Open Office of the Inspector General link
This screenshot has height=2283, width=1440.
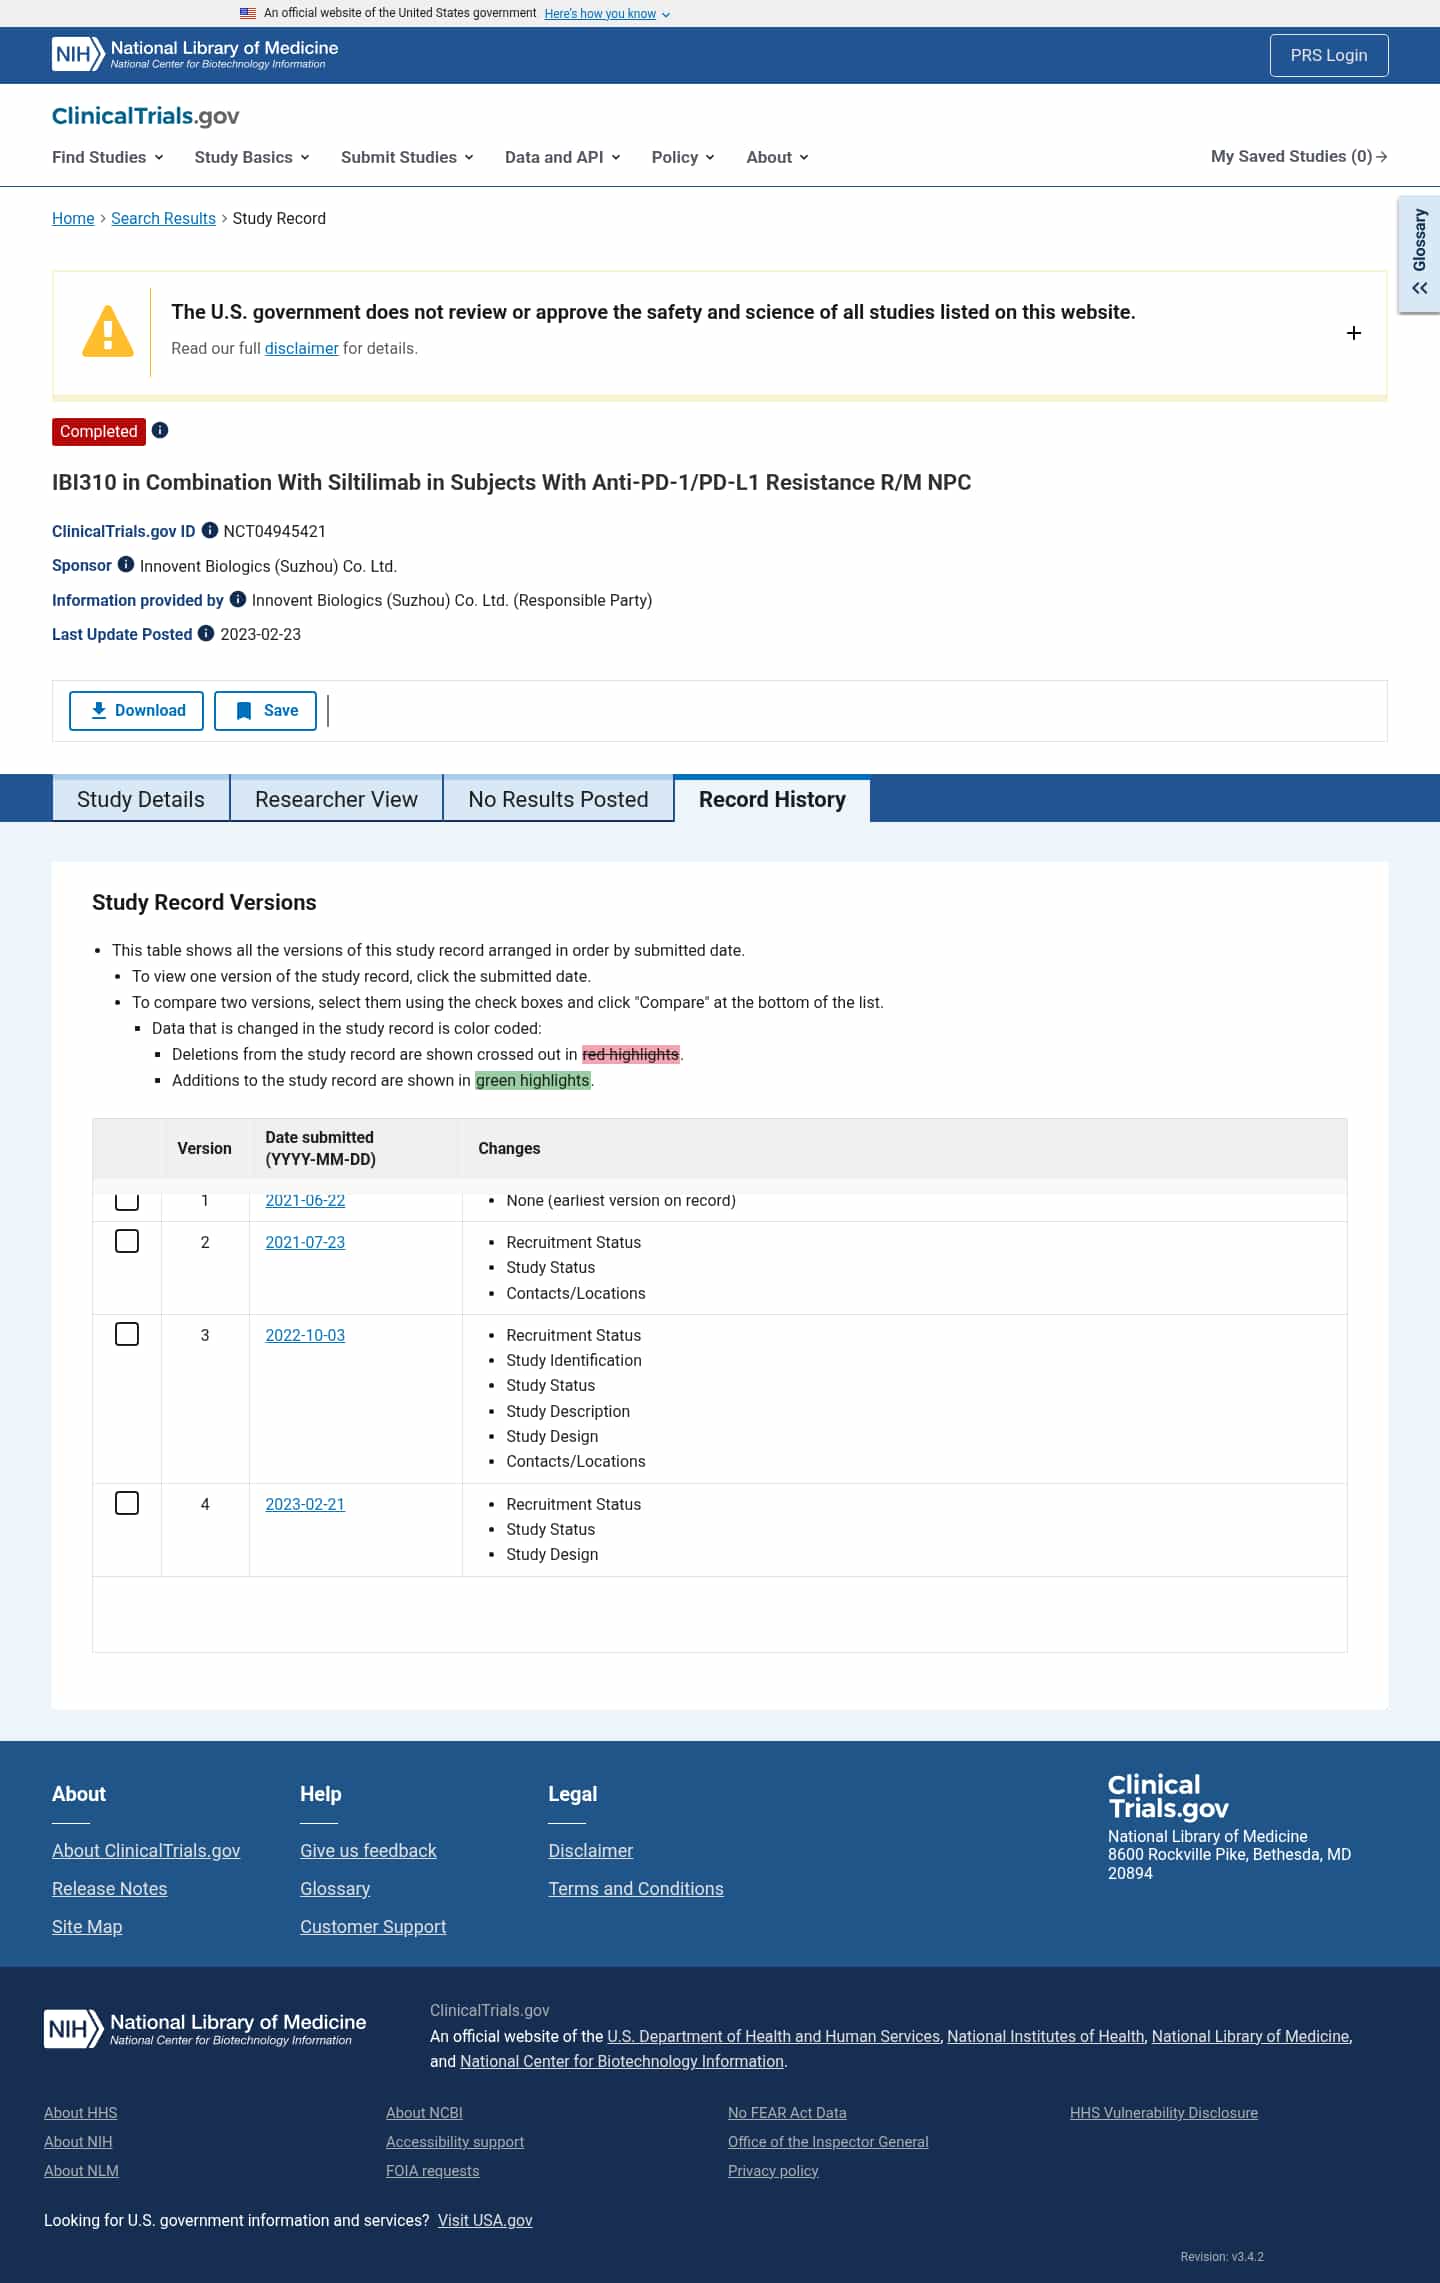point(828,2141)
